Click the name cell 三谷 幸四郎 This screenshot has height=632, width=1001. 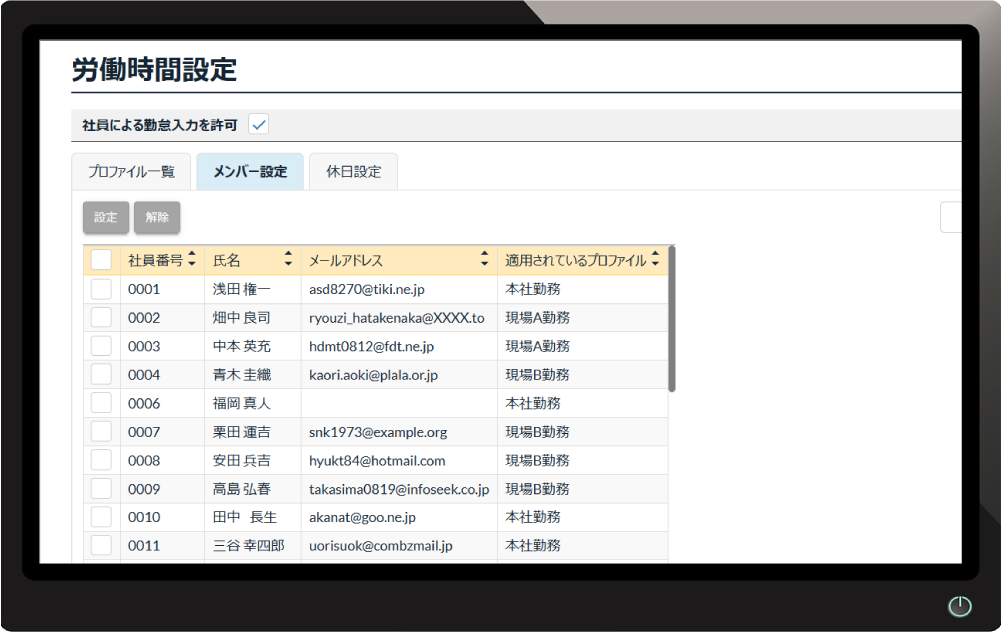pos(249,546)
